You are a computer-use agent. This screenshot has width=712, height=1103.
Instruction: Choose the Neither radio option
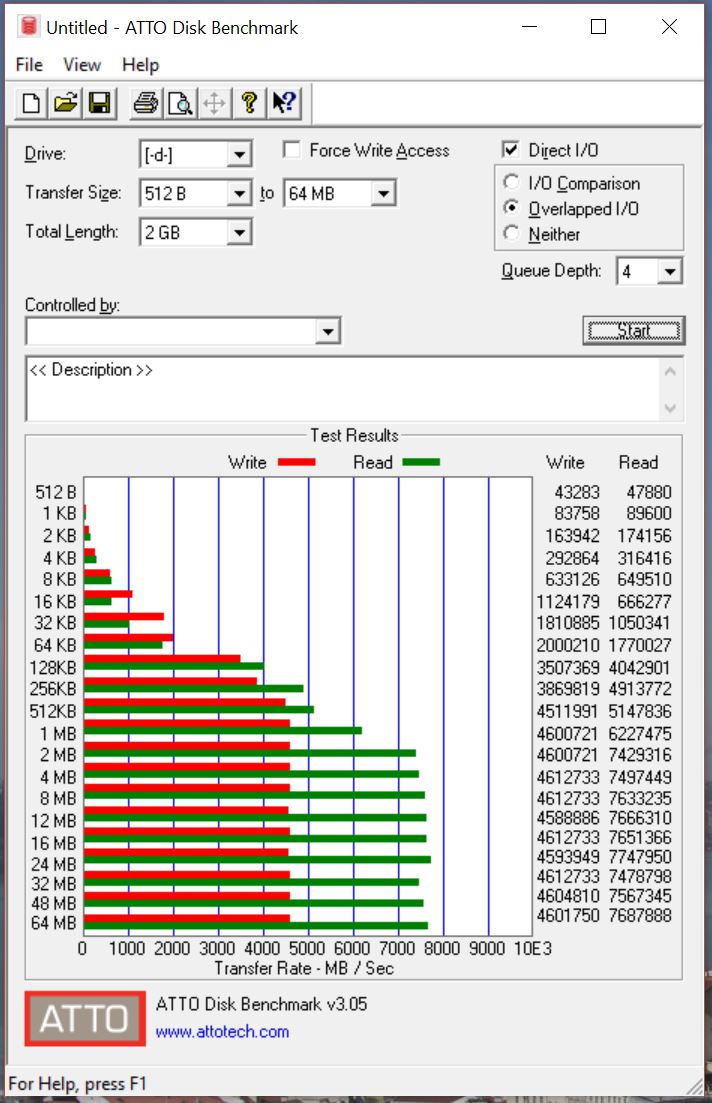tap(512, 234)
